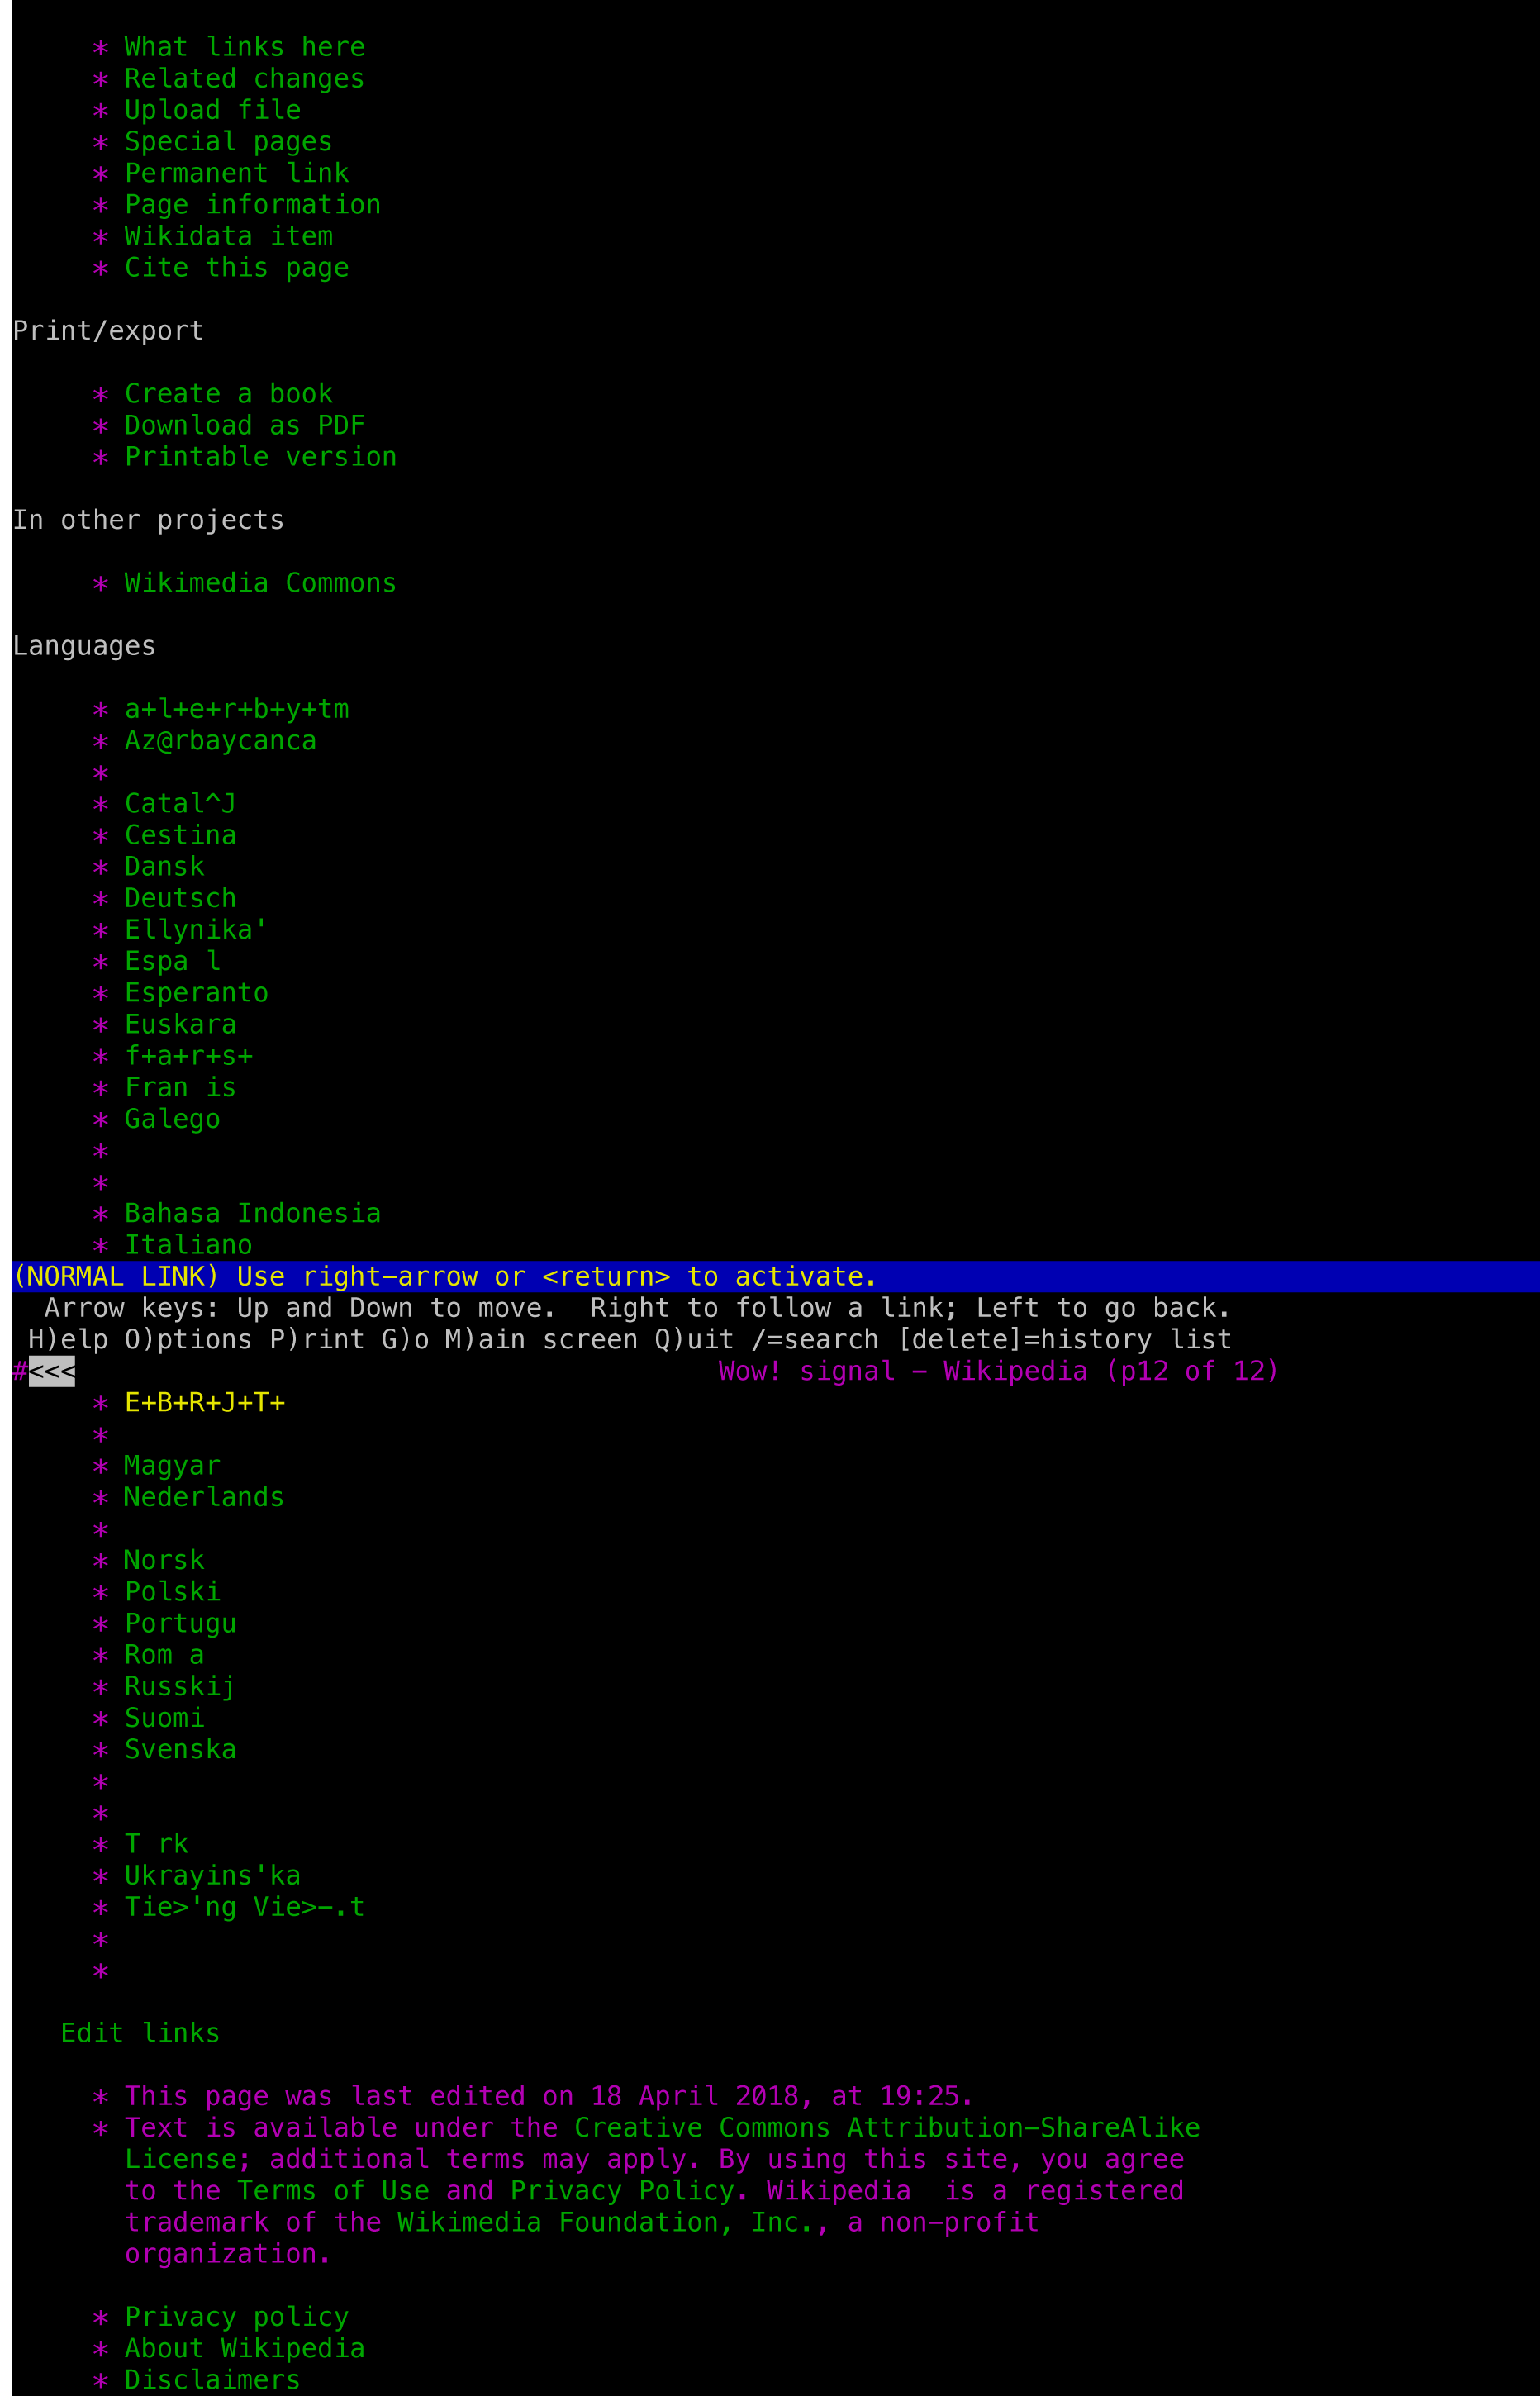Select the 'Catal^J' language link

[x=181, y=804]
